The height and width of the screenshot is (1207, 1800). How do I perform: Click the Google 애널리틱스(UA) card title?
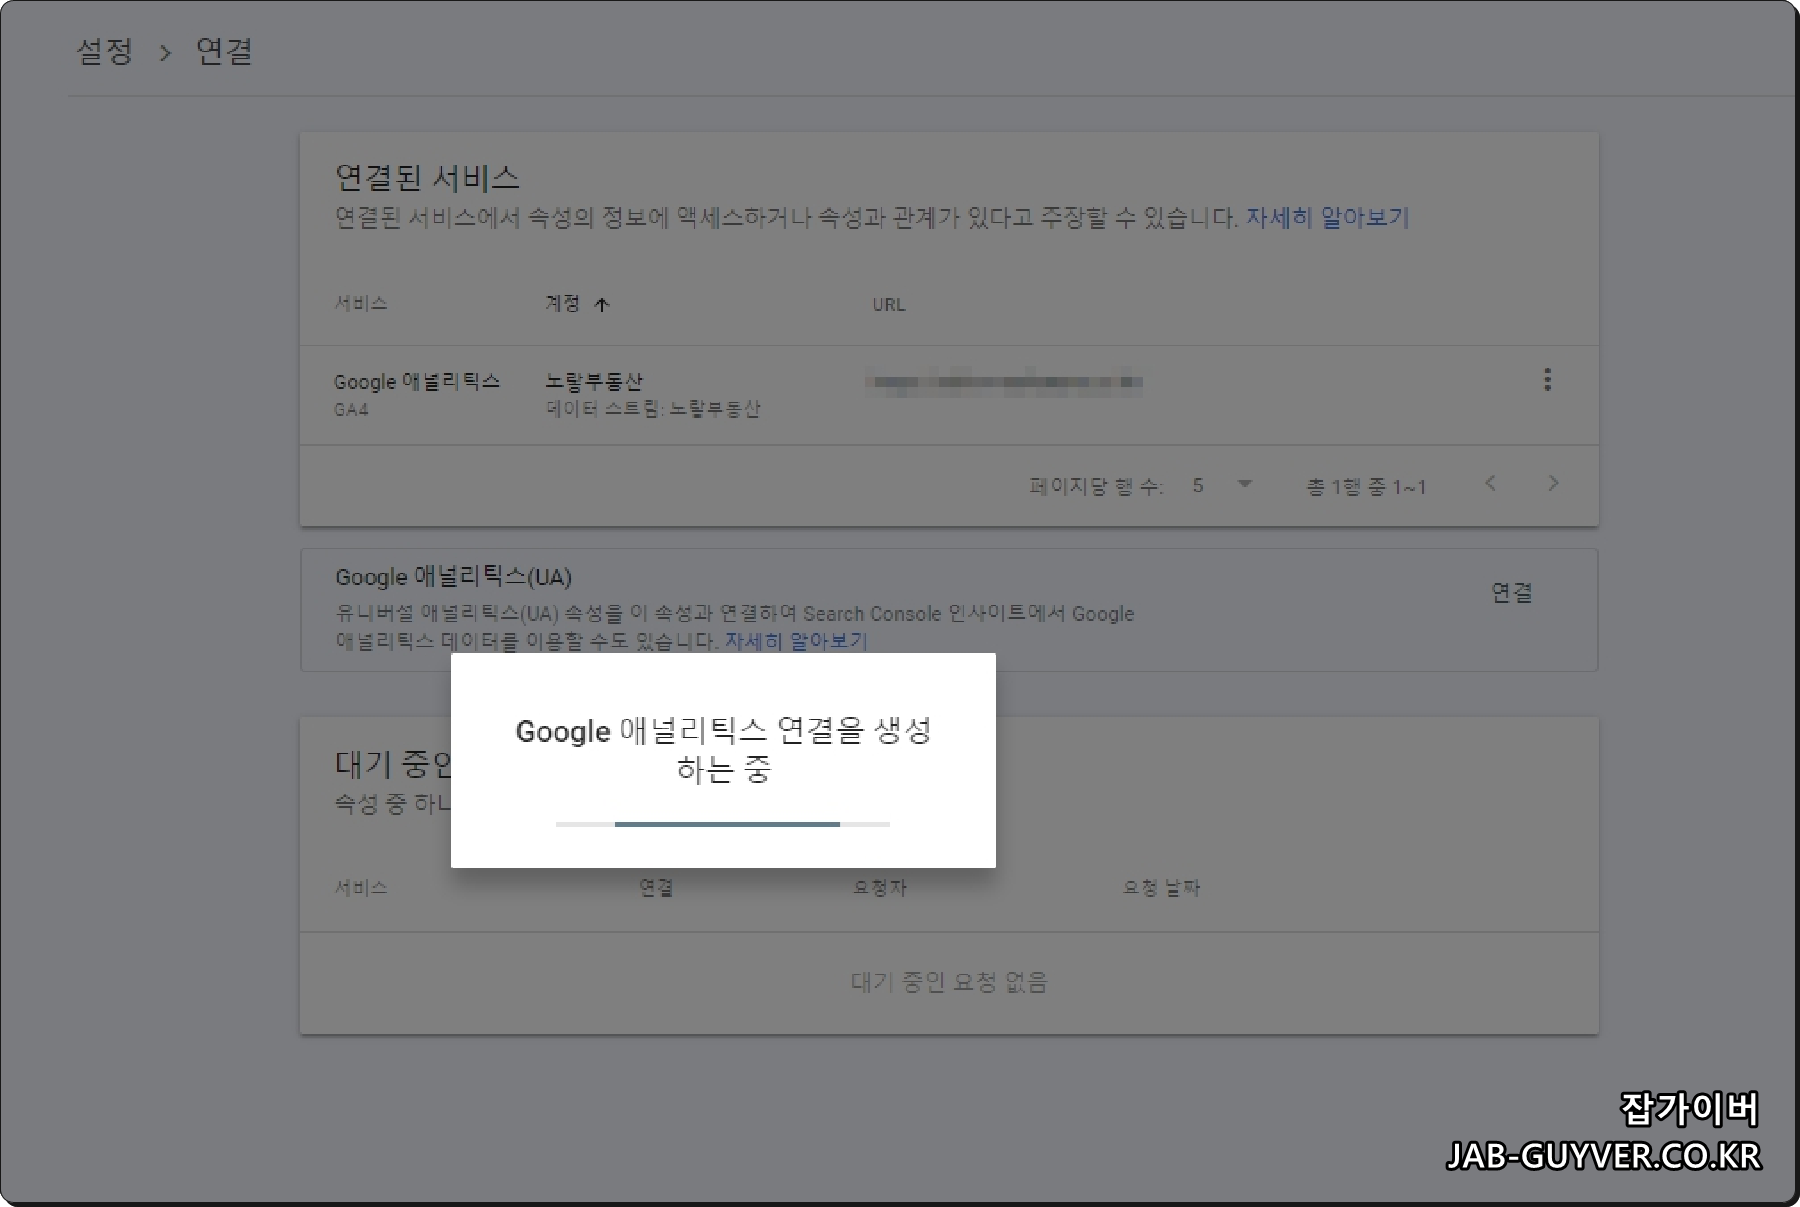[x=453, y=577]
